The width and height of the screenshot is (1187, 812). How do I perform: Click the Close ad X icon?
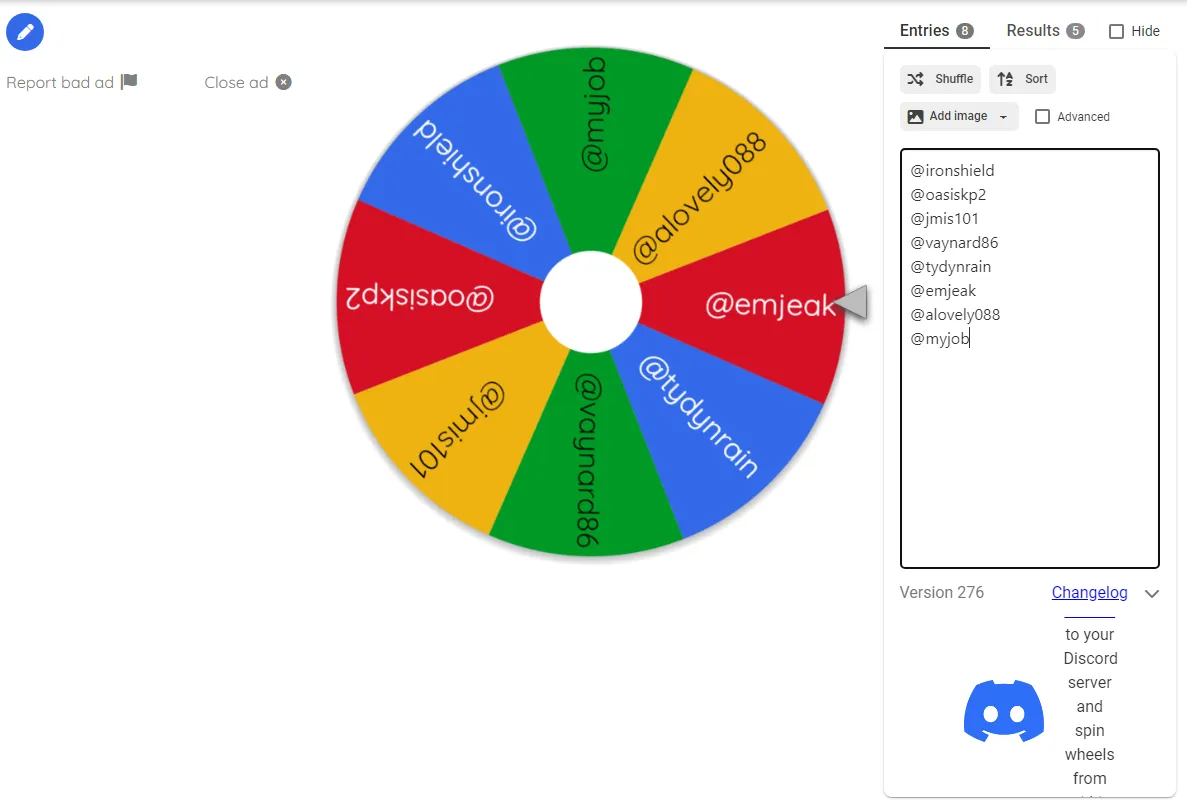pos(284,82)
